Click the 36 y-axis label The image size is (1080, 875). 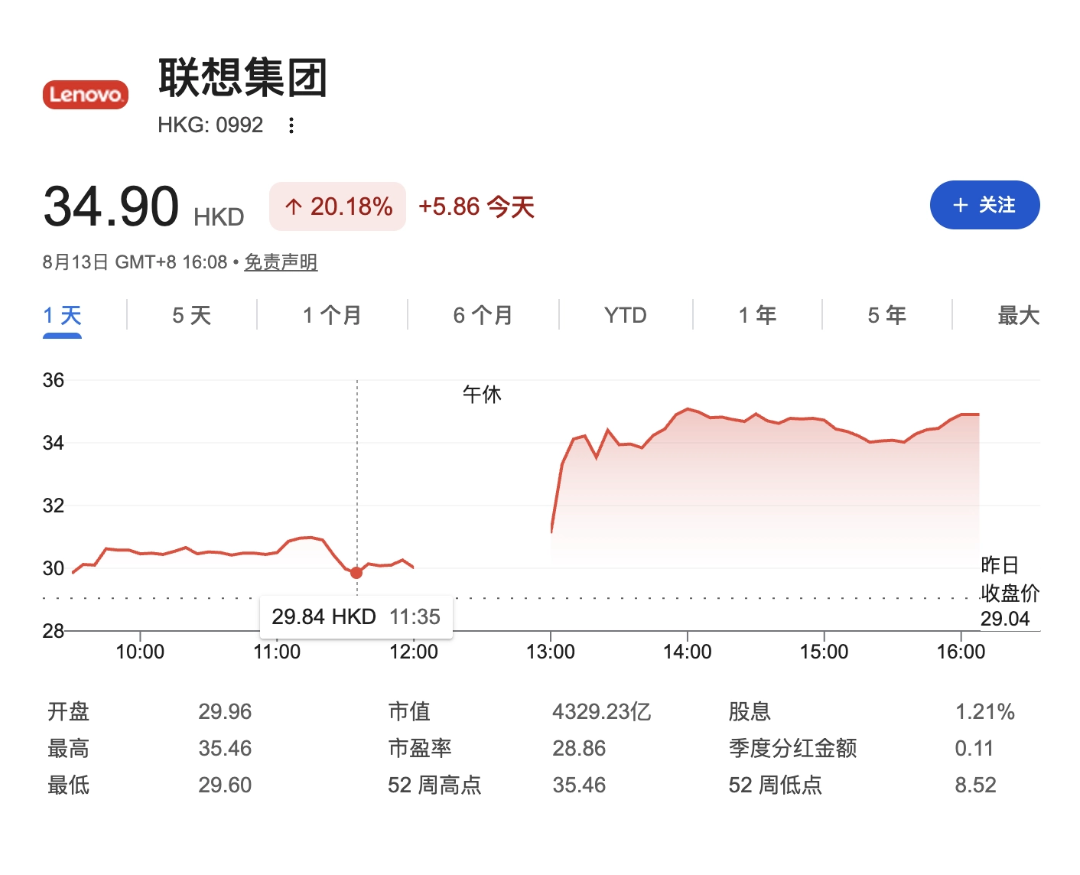pos(53,380)
